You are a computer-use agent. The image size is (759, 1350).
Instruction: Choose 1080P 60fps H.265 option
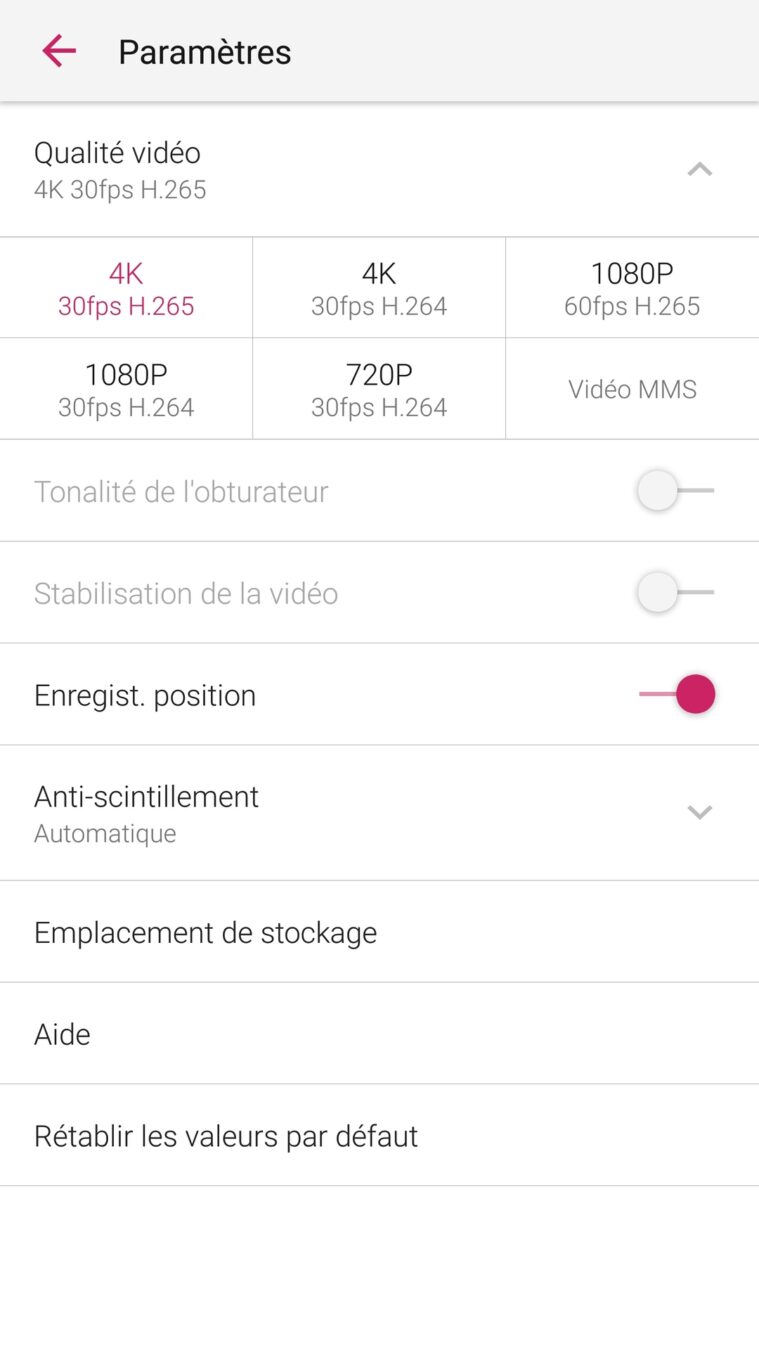[x=632, y=289]
